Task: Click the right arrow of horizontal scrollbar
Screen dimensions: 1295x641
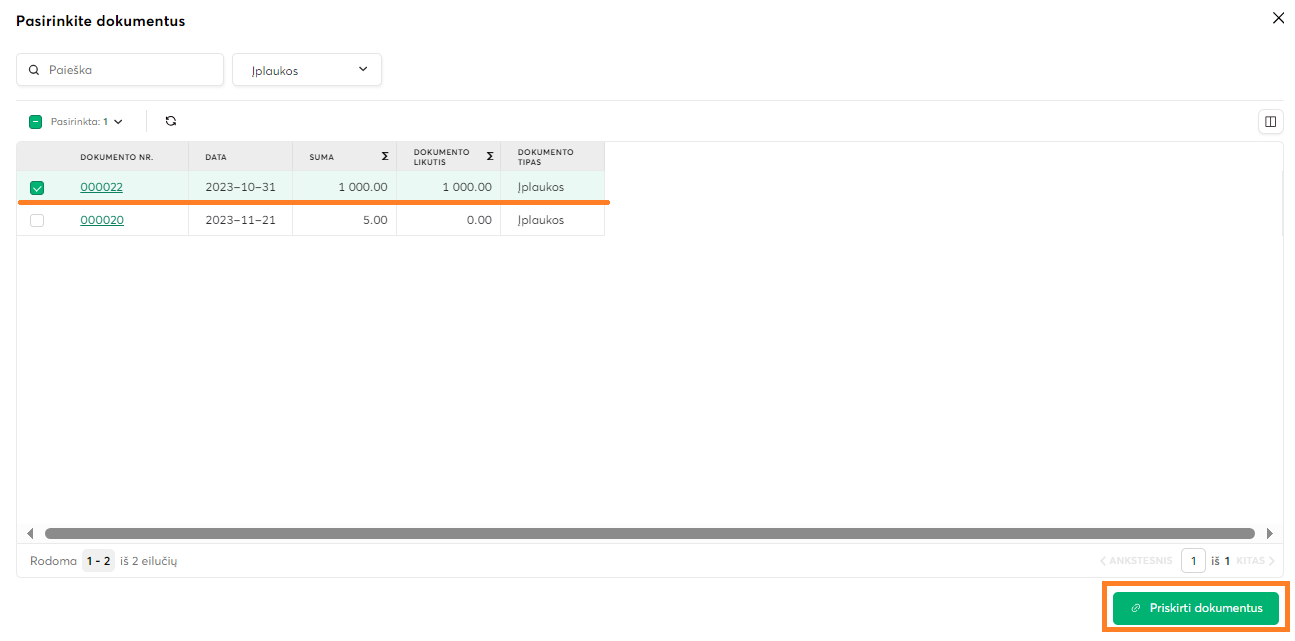Action: 1270,534
